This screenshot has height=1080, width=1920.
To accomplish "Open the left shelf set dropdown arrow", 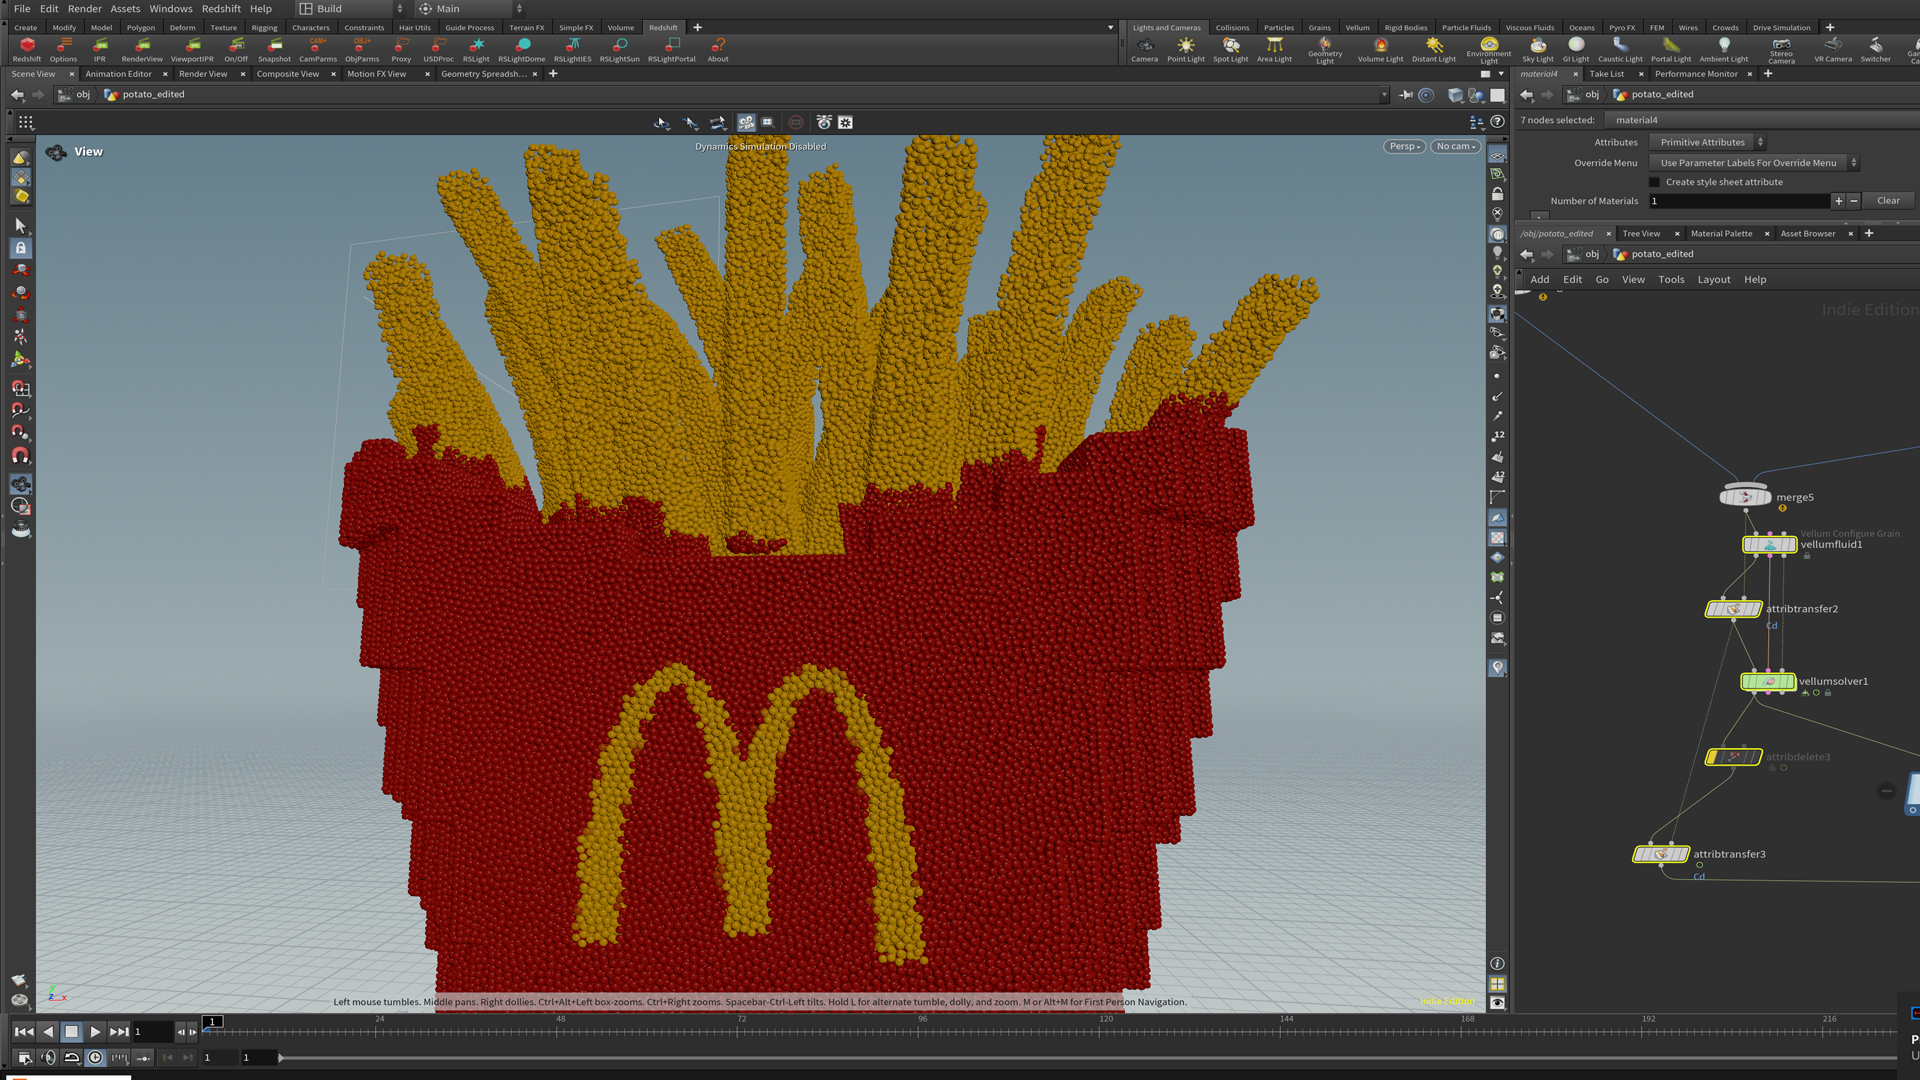I will 1110,28.
